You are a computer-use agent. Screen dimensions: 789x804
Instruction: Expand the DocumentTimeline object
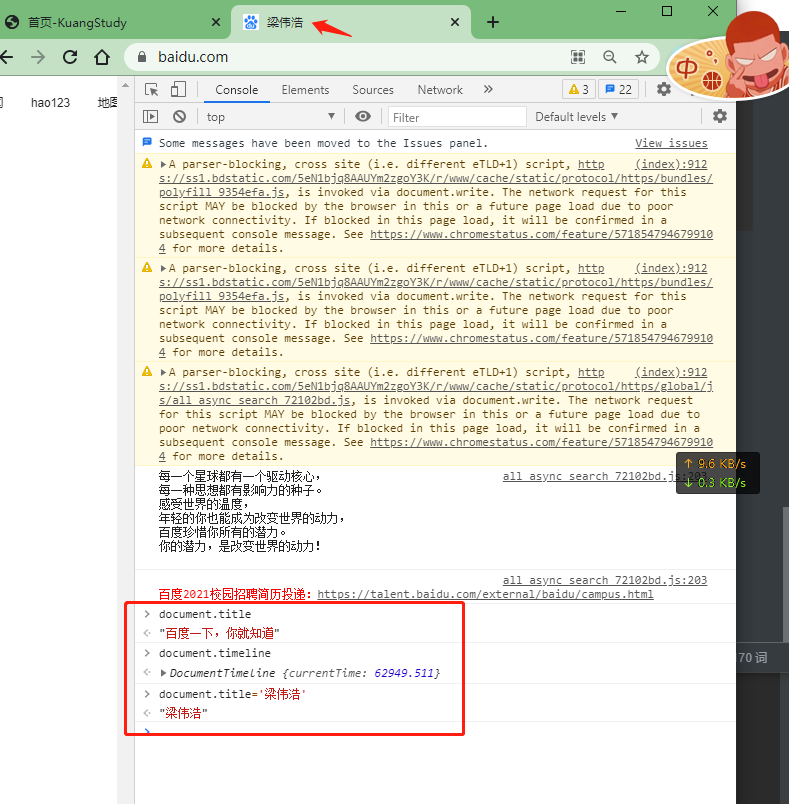[x=163, y=673]
